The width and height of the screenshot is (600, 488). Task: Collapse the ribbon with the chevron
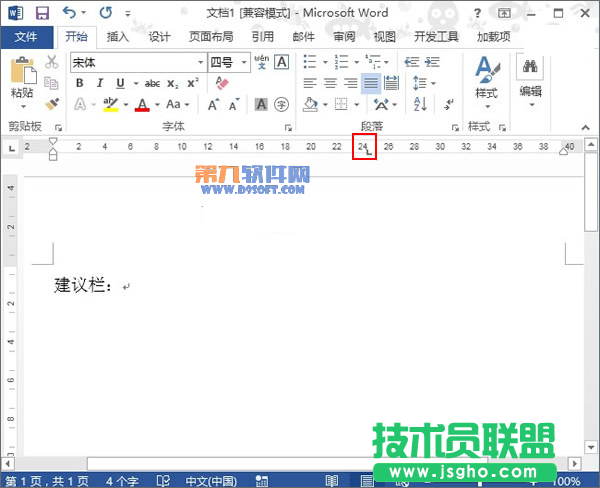click(585, 127)
